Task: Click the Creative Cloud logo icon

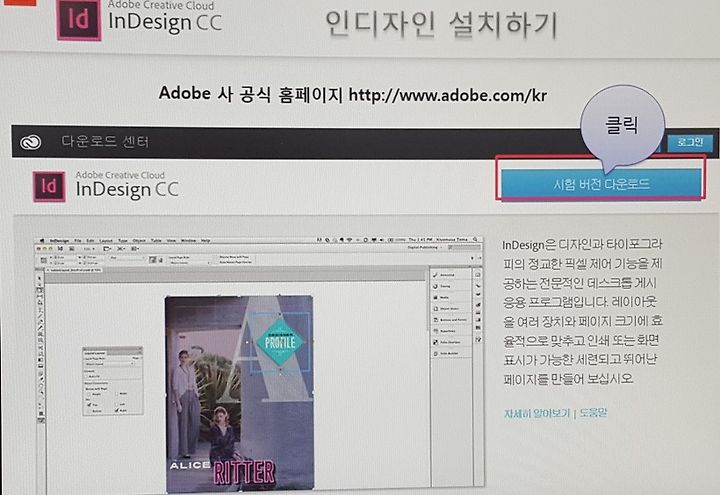Action: point(31,142)
